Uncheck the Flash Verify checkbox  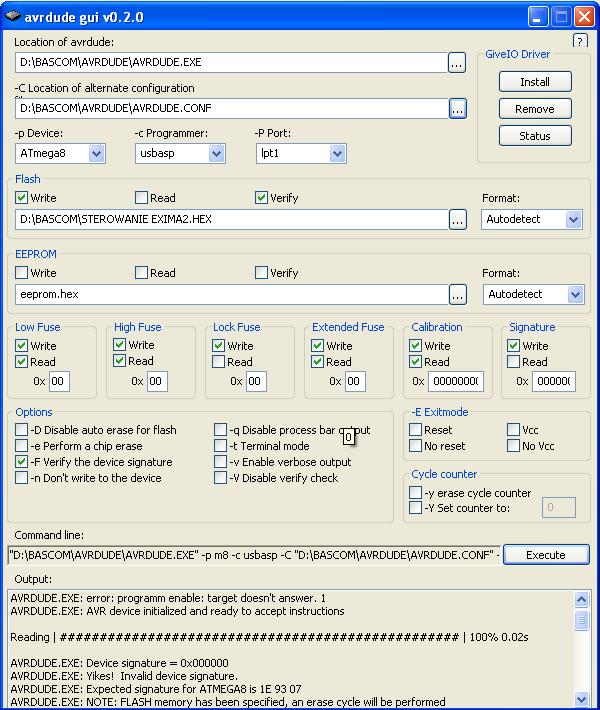[262, 198]
